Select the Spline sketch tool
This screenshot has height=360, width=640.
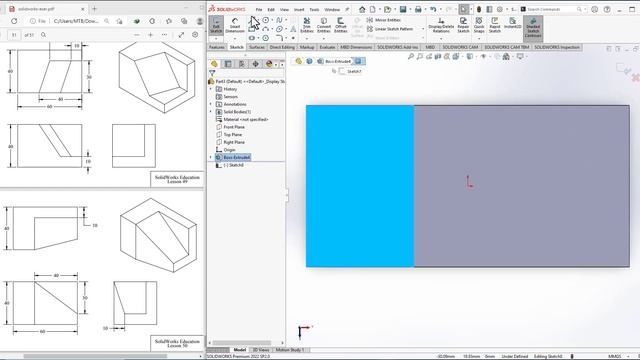click(x=279, y=20)
